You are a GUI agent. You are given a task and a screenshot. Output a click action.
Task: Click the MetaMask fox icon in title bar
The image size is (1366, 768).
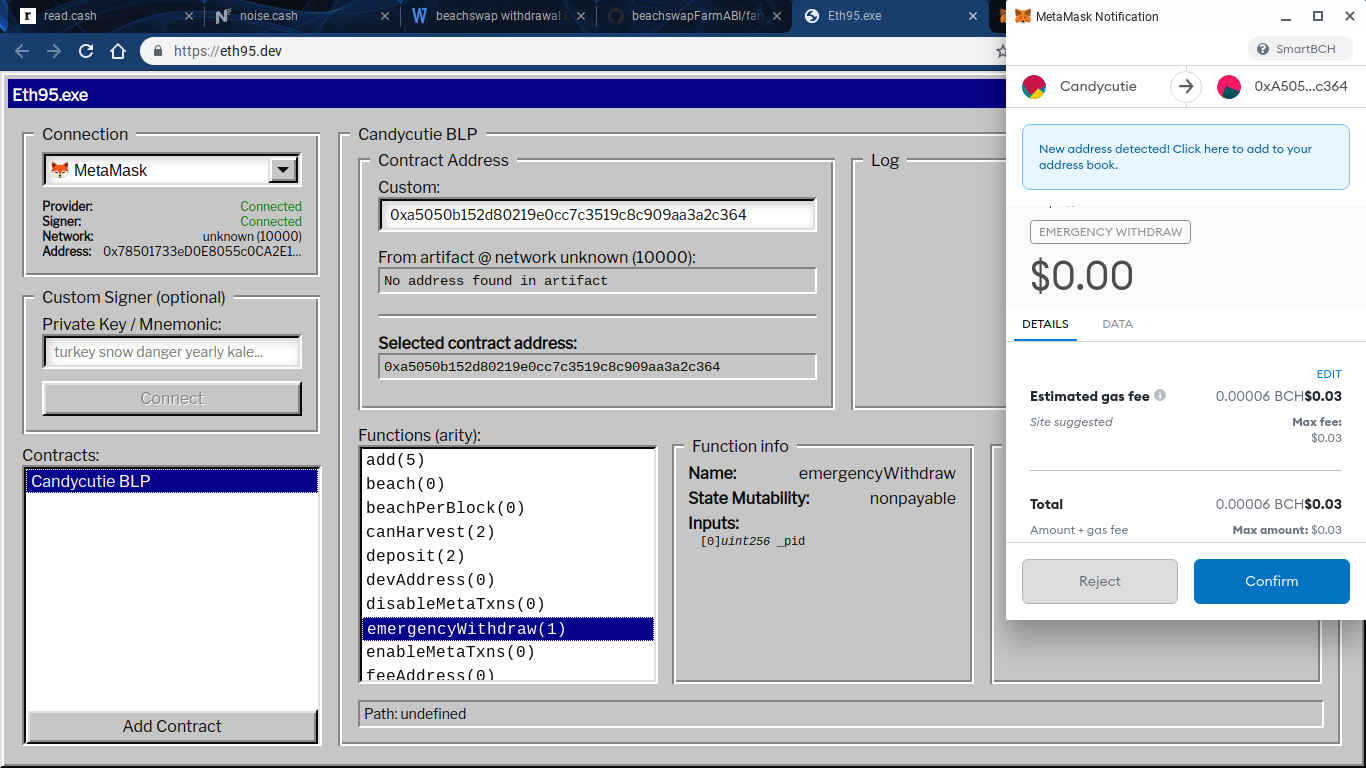click(1022, 16)
